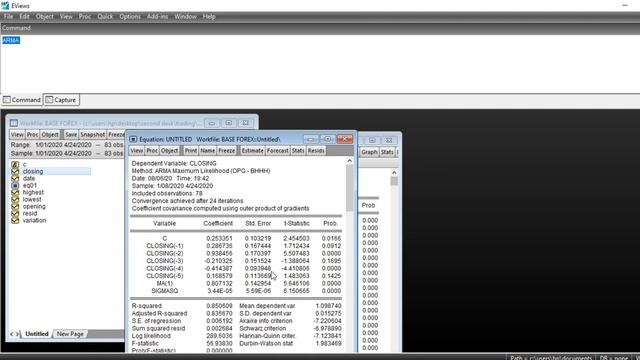
Task: Open the Options menu
Action: pyautogui.click(x=130, y=16)
